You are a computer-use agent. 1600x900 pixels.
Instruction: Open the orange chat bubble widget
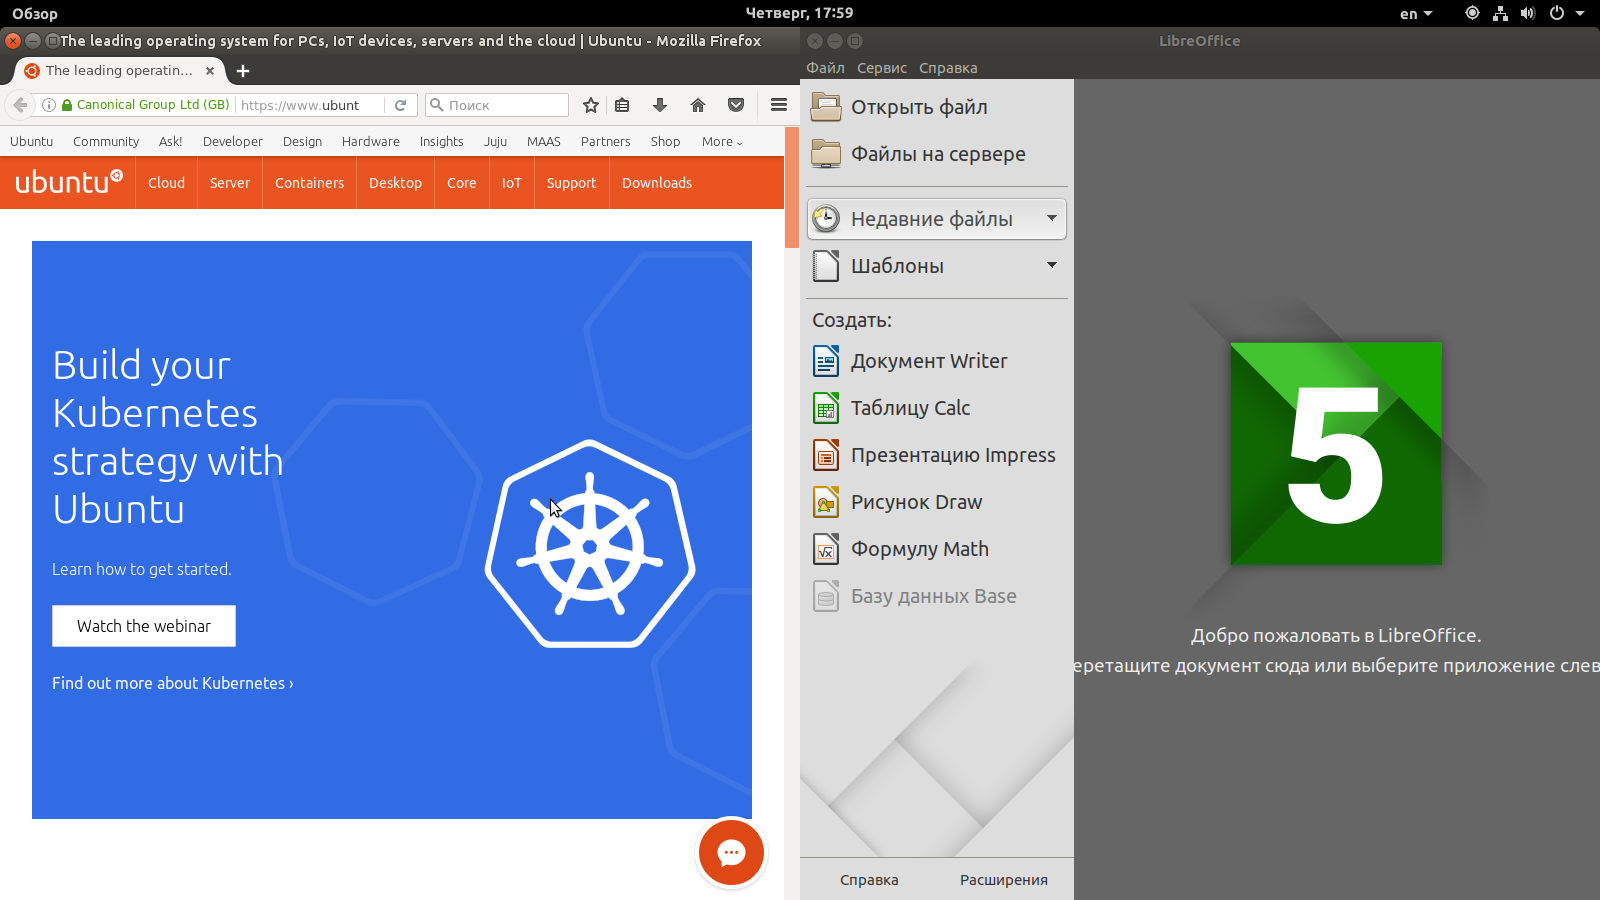click(731, 853)
